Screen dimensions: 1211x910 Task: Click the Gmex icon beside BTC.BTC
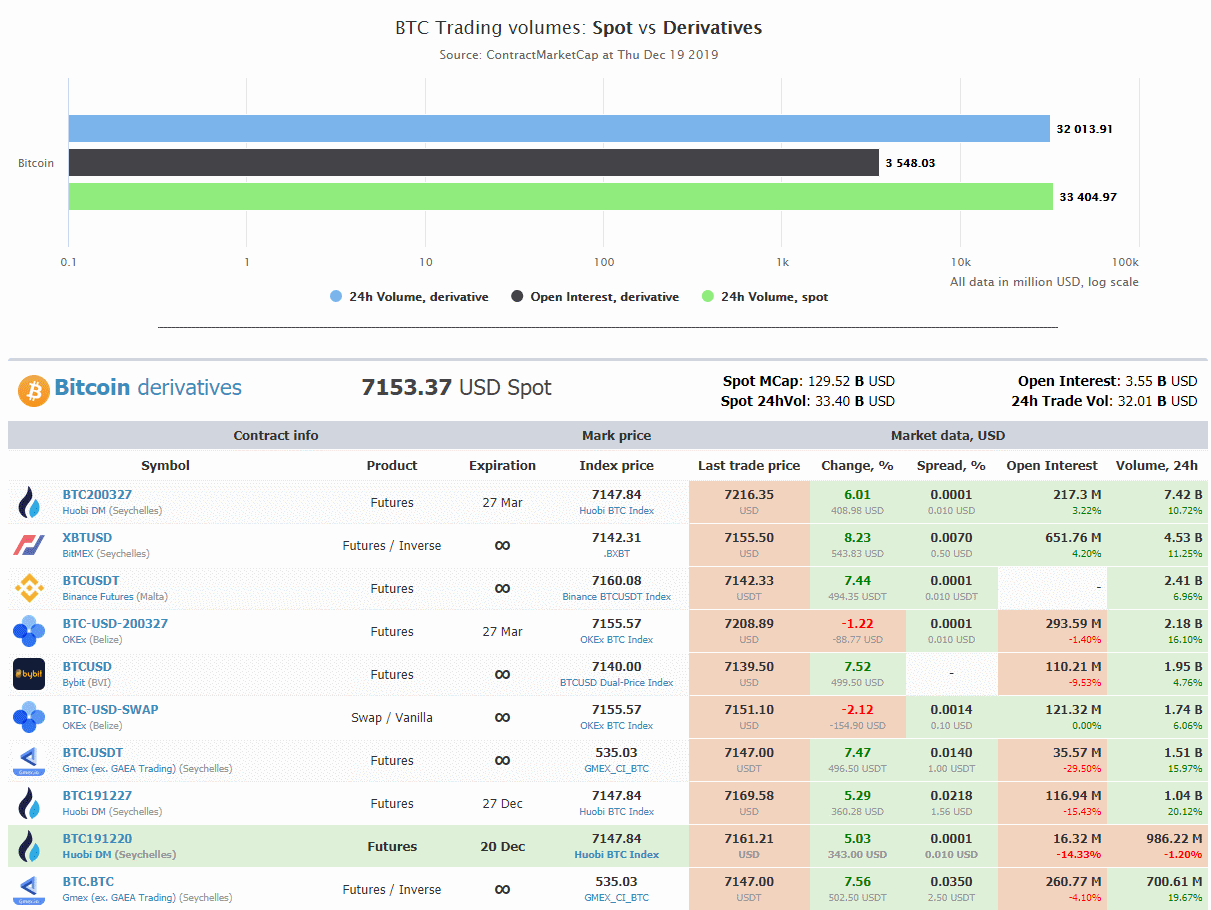(x=30, y=888)
